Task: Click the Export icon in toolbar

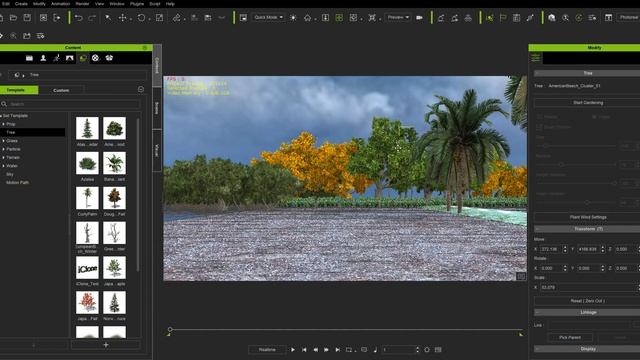Action: [x=57, y=18]
